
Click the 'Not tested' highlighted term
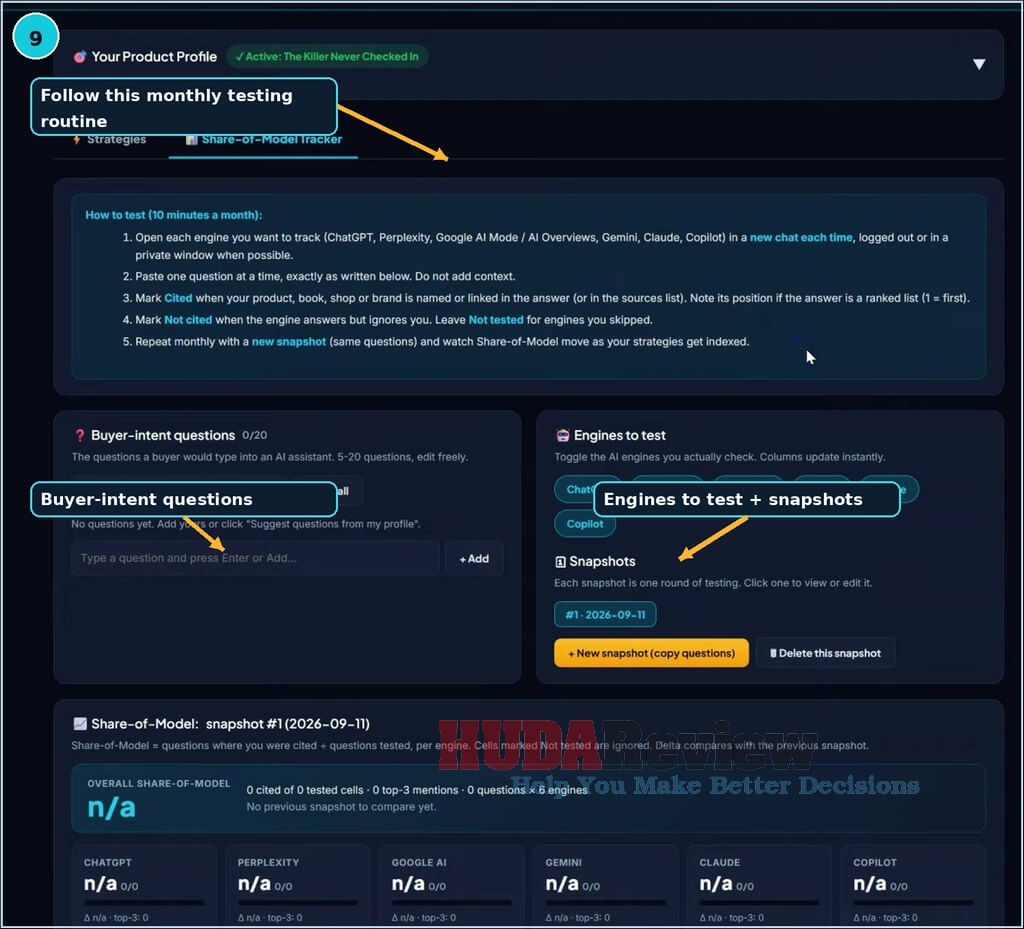[496, 320]
